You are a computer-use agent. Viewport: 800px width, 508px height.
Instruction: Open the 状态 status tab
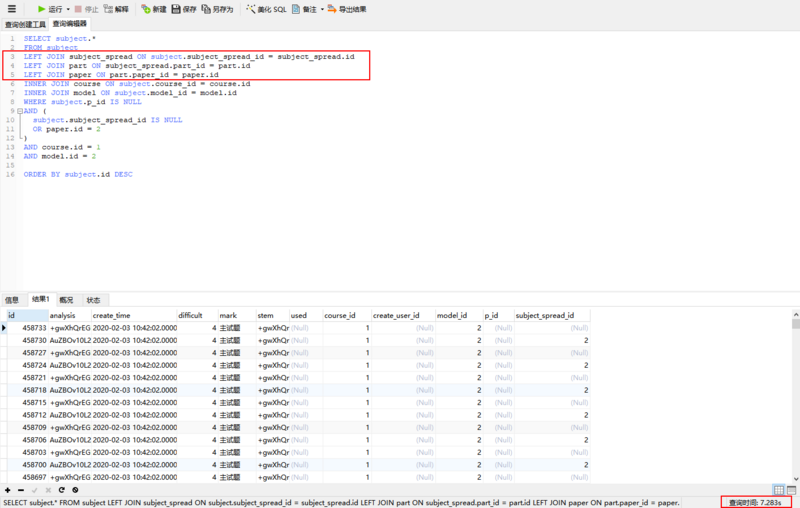[x=93, y=300]
